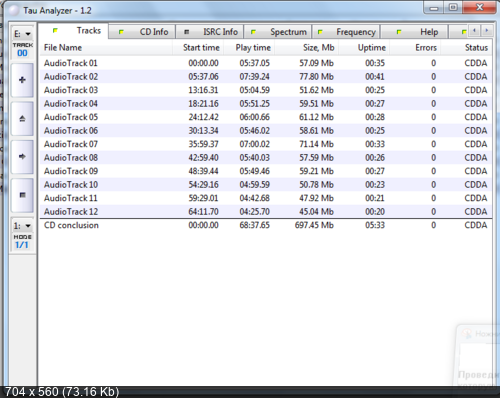The height and width of the screenshot is (398, 500).
Task: Select the AudioTrack 12 row
Action: point(266,212)
